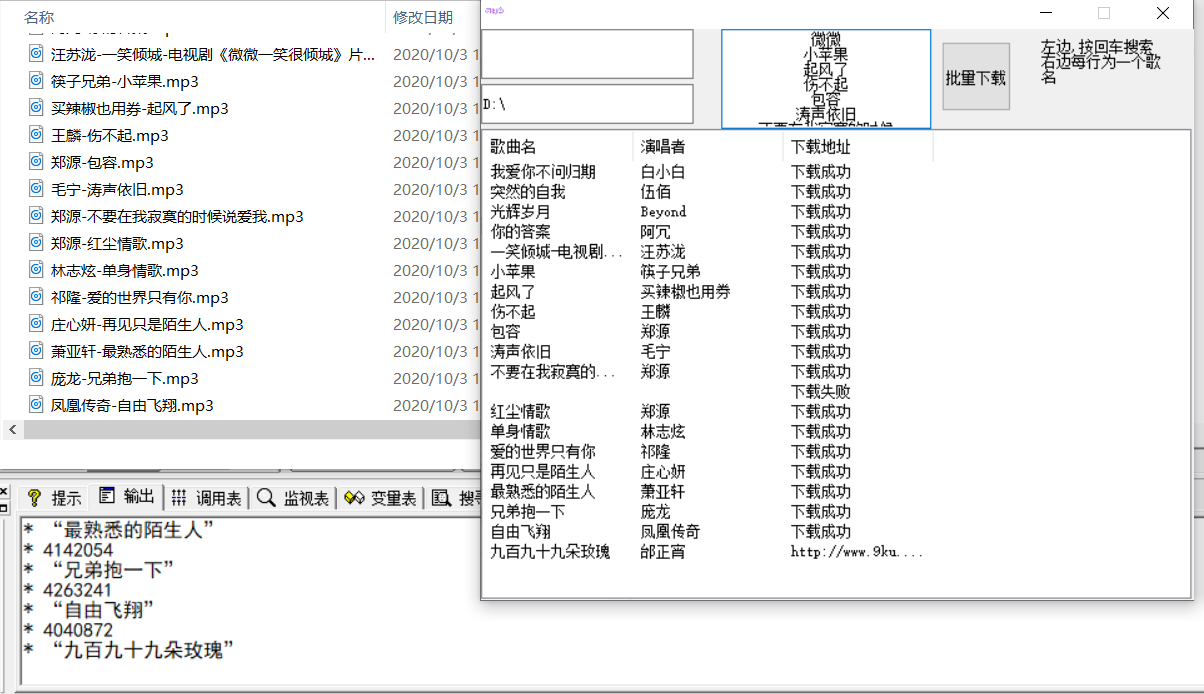Select file 萧亚轩-最熟悉的陌生人.mp3

click(147, 351)
